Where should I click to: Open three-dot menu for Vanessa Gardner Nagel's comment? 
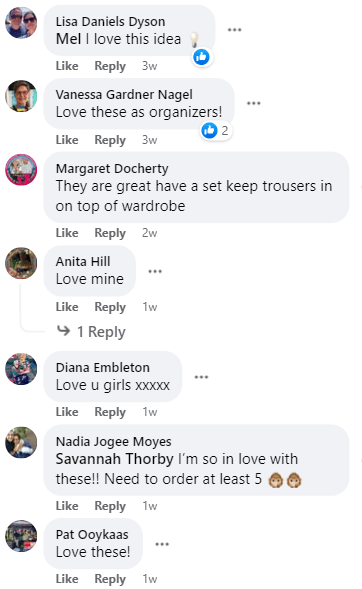[253, 103]
